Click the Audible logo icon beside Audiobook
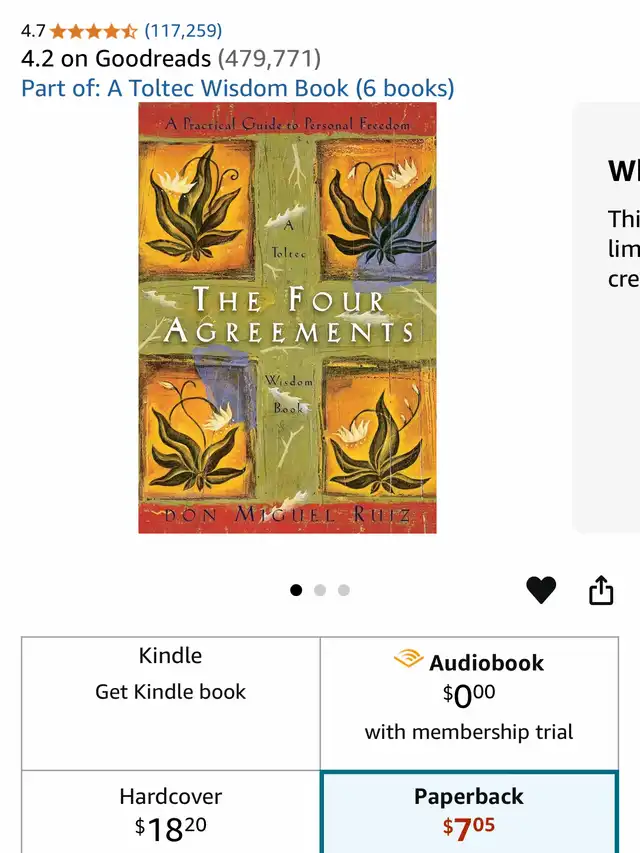The height and width of the screenshot is (853, 640). pyautogui.click(x=408, y=658)
